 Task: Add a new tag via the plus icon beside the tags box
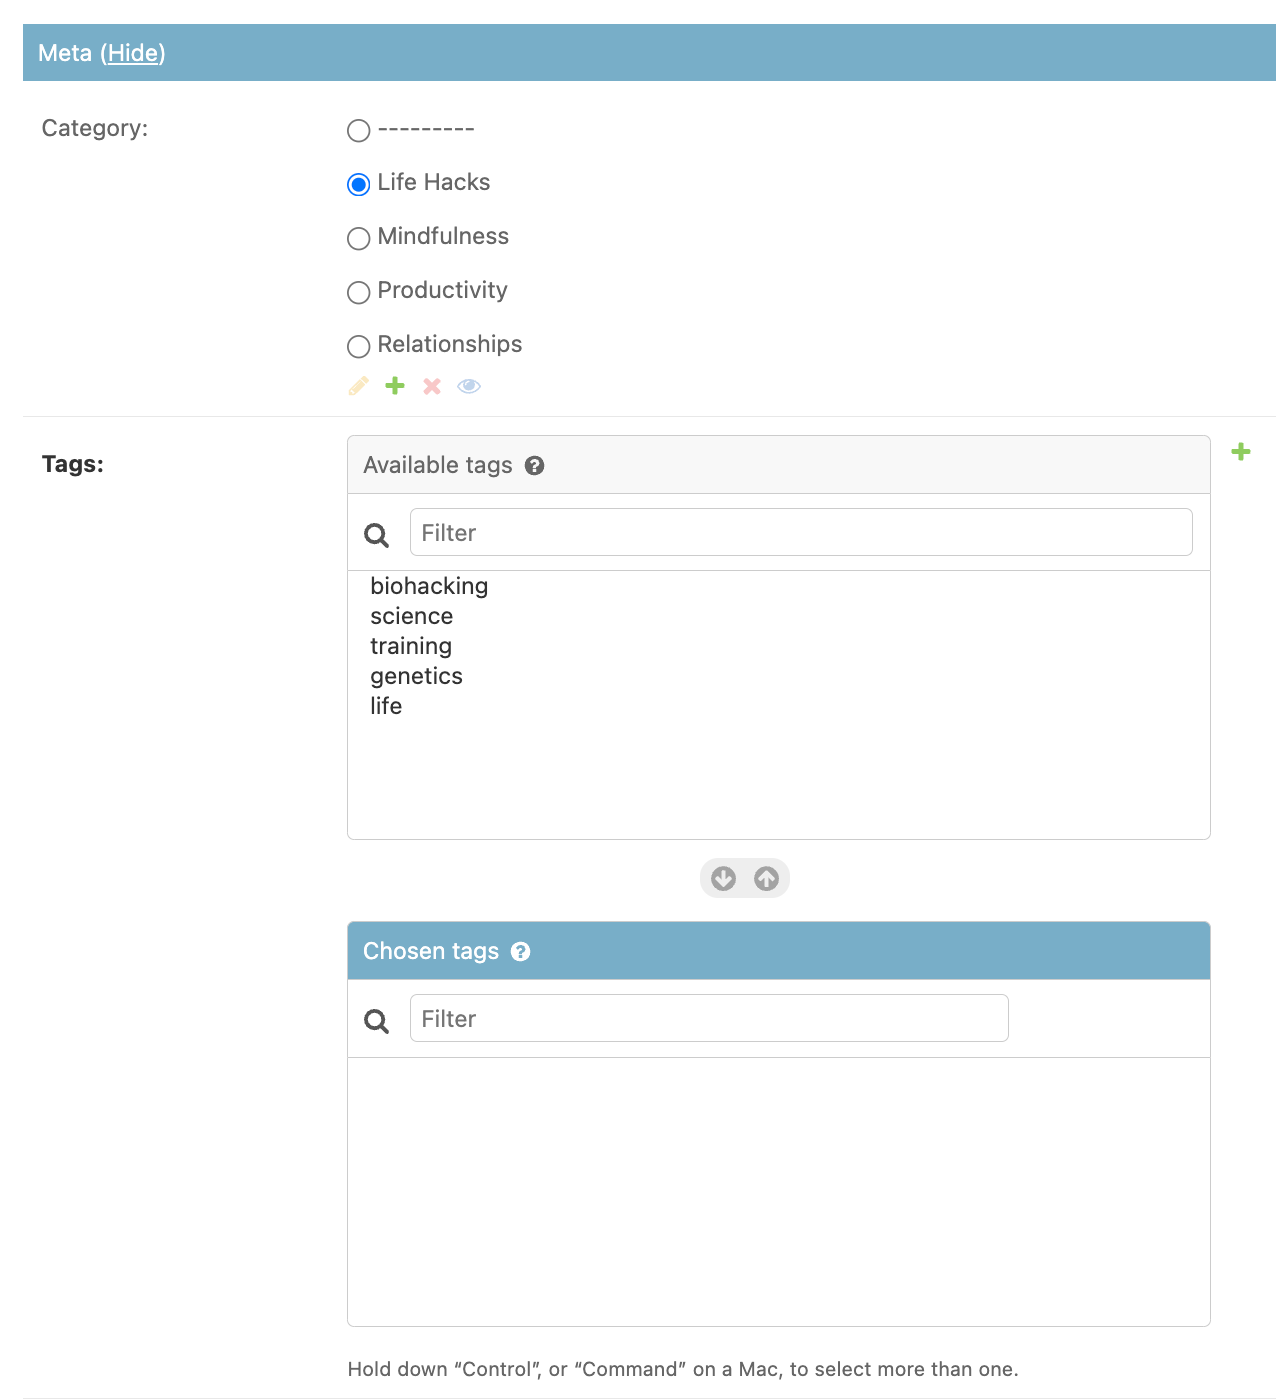click(x=1241, y=452)
